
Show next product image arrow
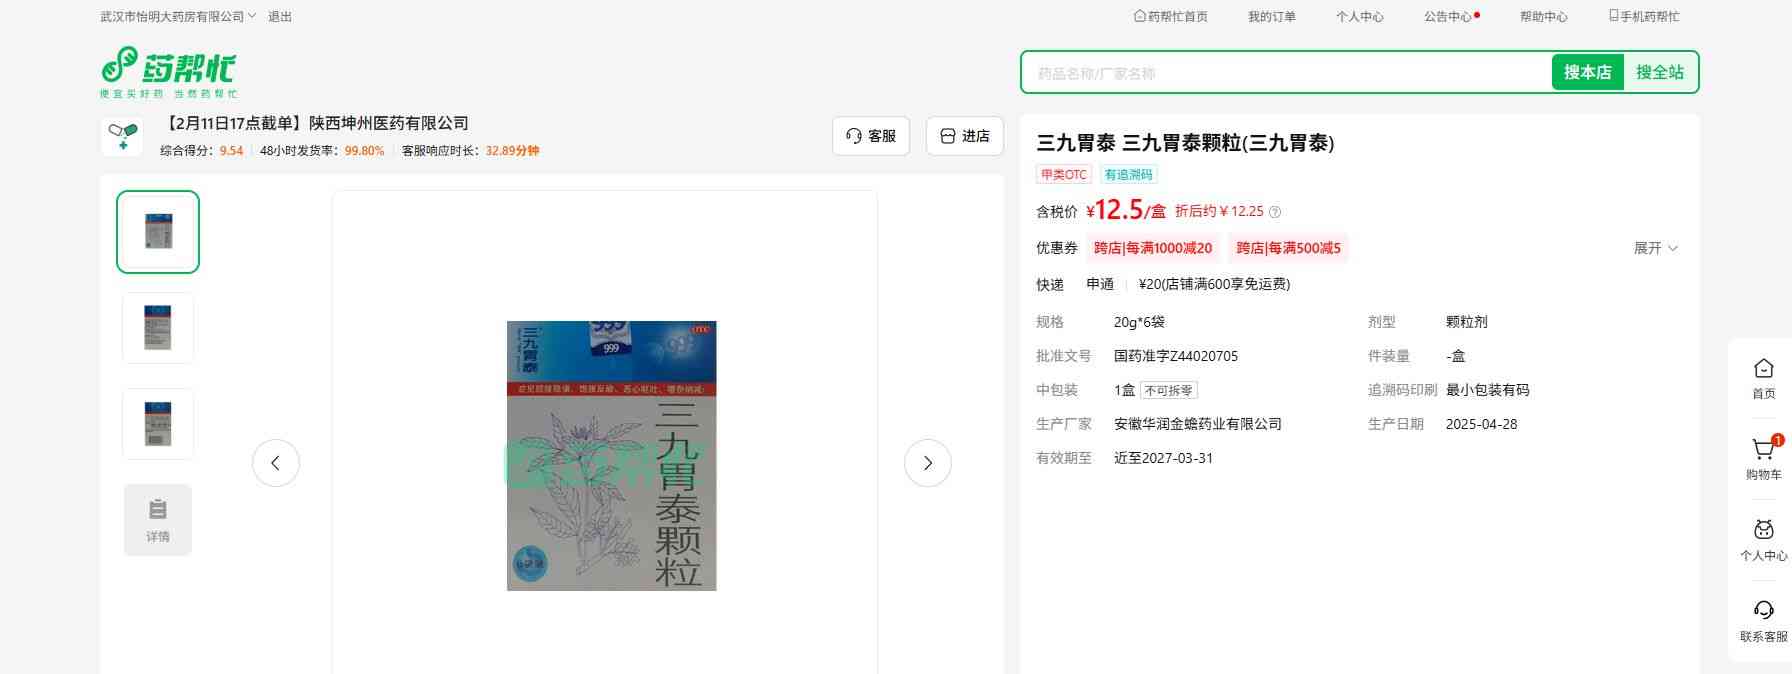pyautogui.click(x=927, y=463)
